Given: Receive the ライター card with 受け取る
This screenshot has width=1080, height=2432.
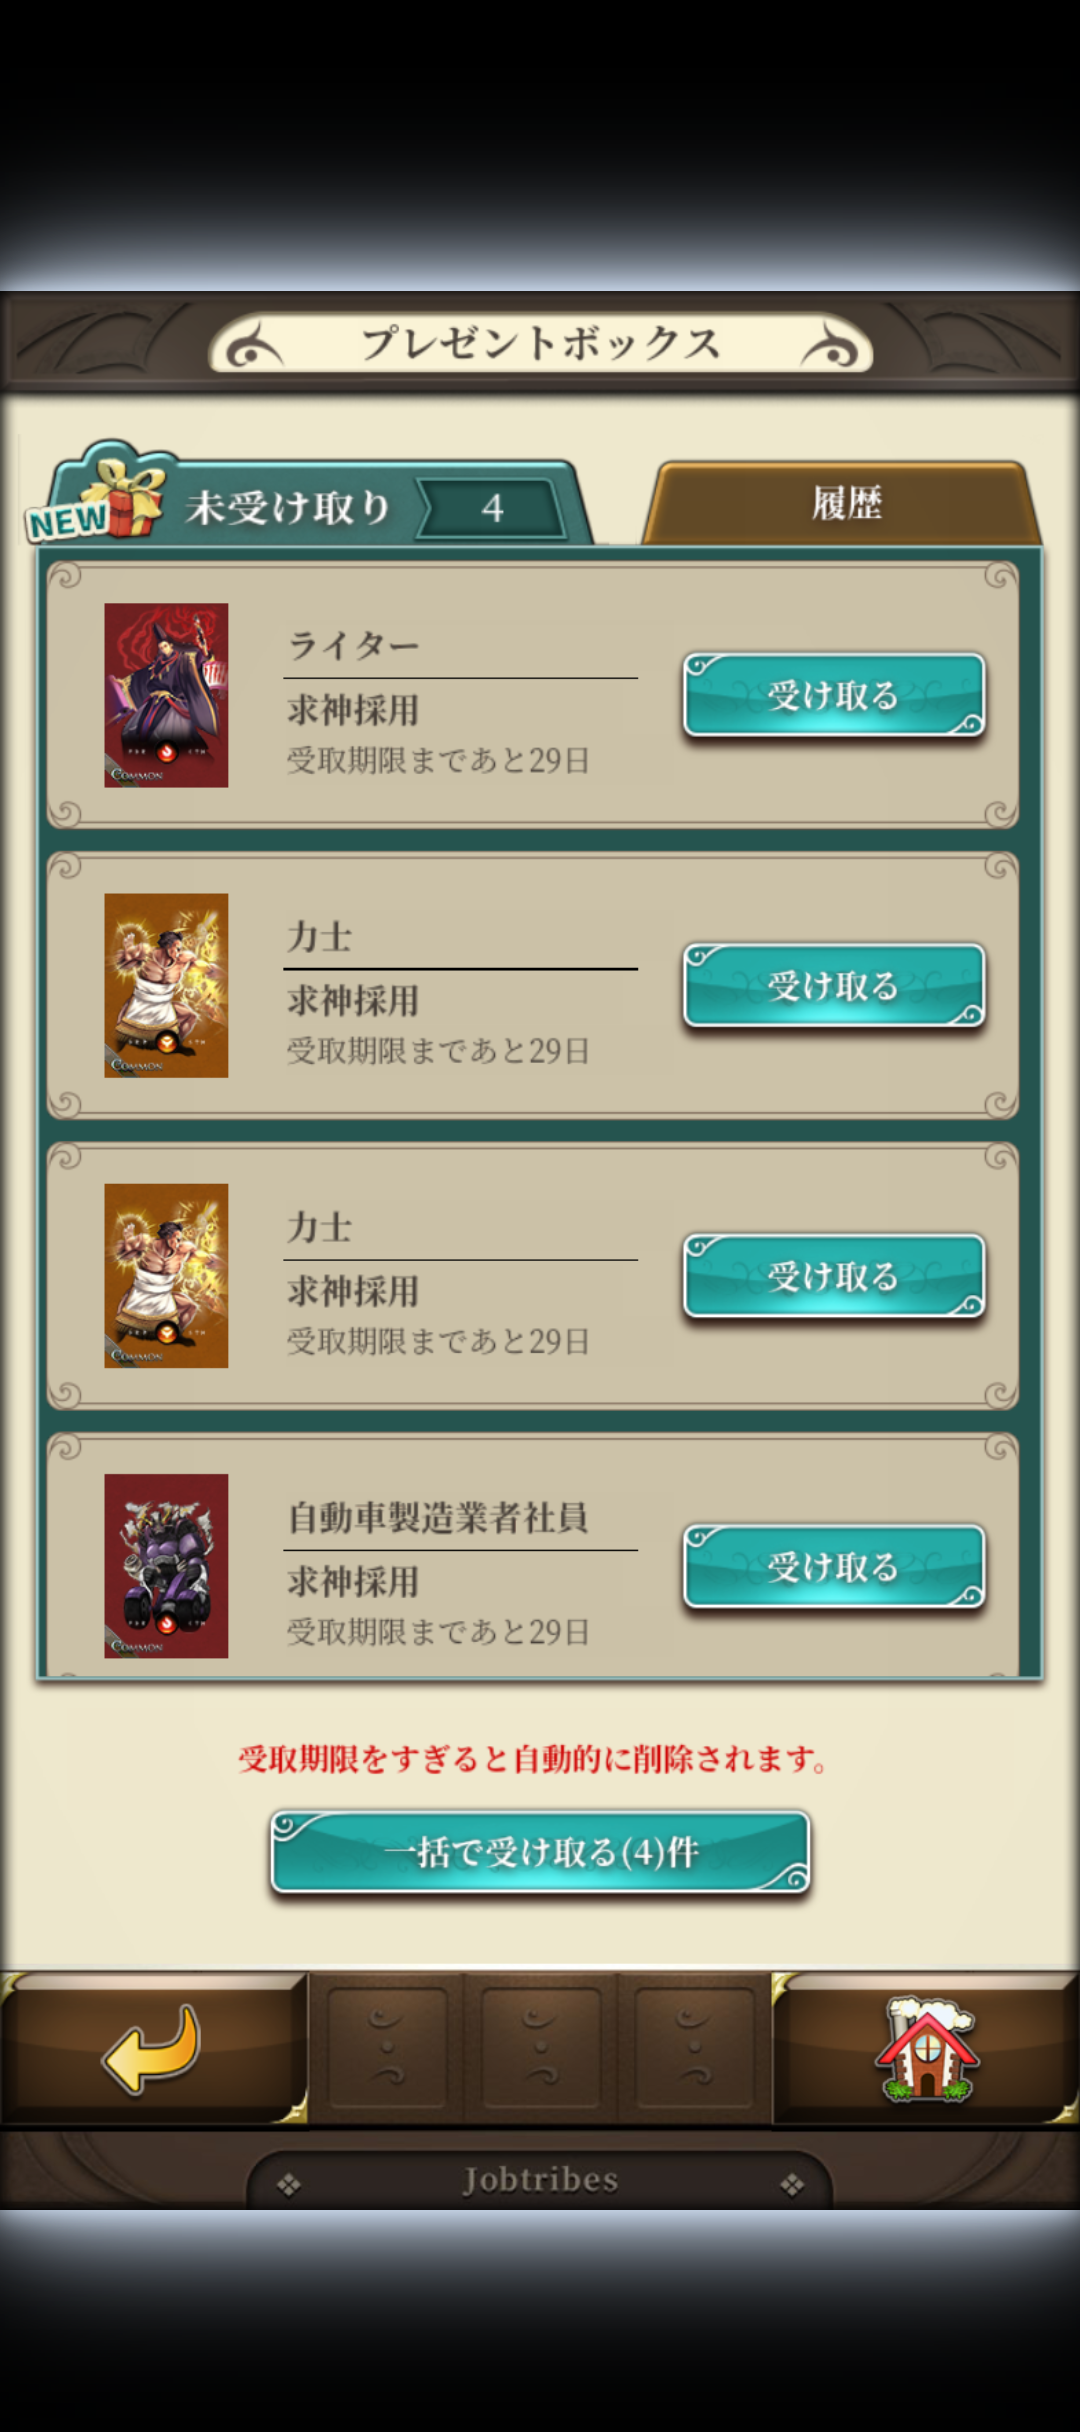Looking at the screenshot, I should [x=834, y=695].
